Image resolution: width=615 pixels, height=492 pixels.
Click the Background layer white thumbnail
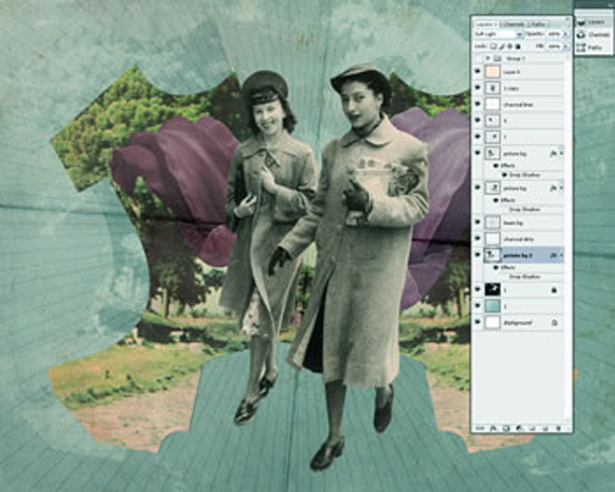point(492,323)
